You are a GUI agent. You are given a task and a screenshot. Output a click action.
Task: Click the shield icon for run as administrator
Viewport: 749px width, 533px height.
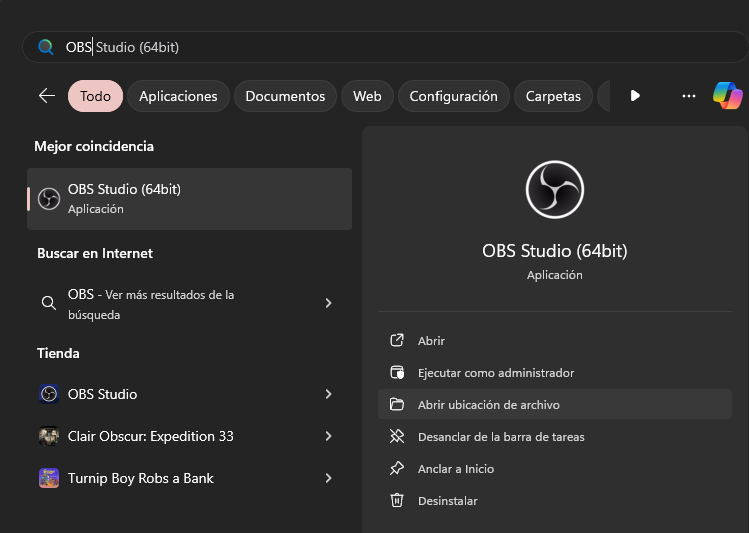point(397,373)
